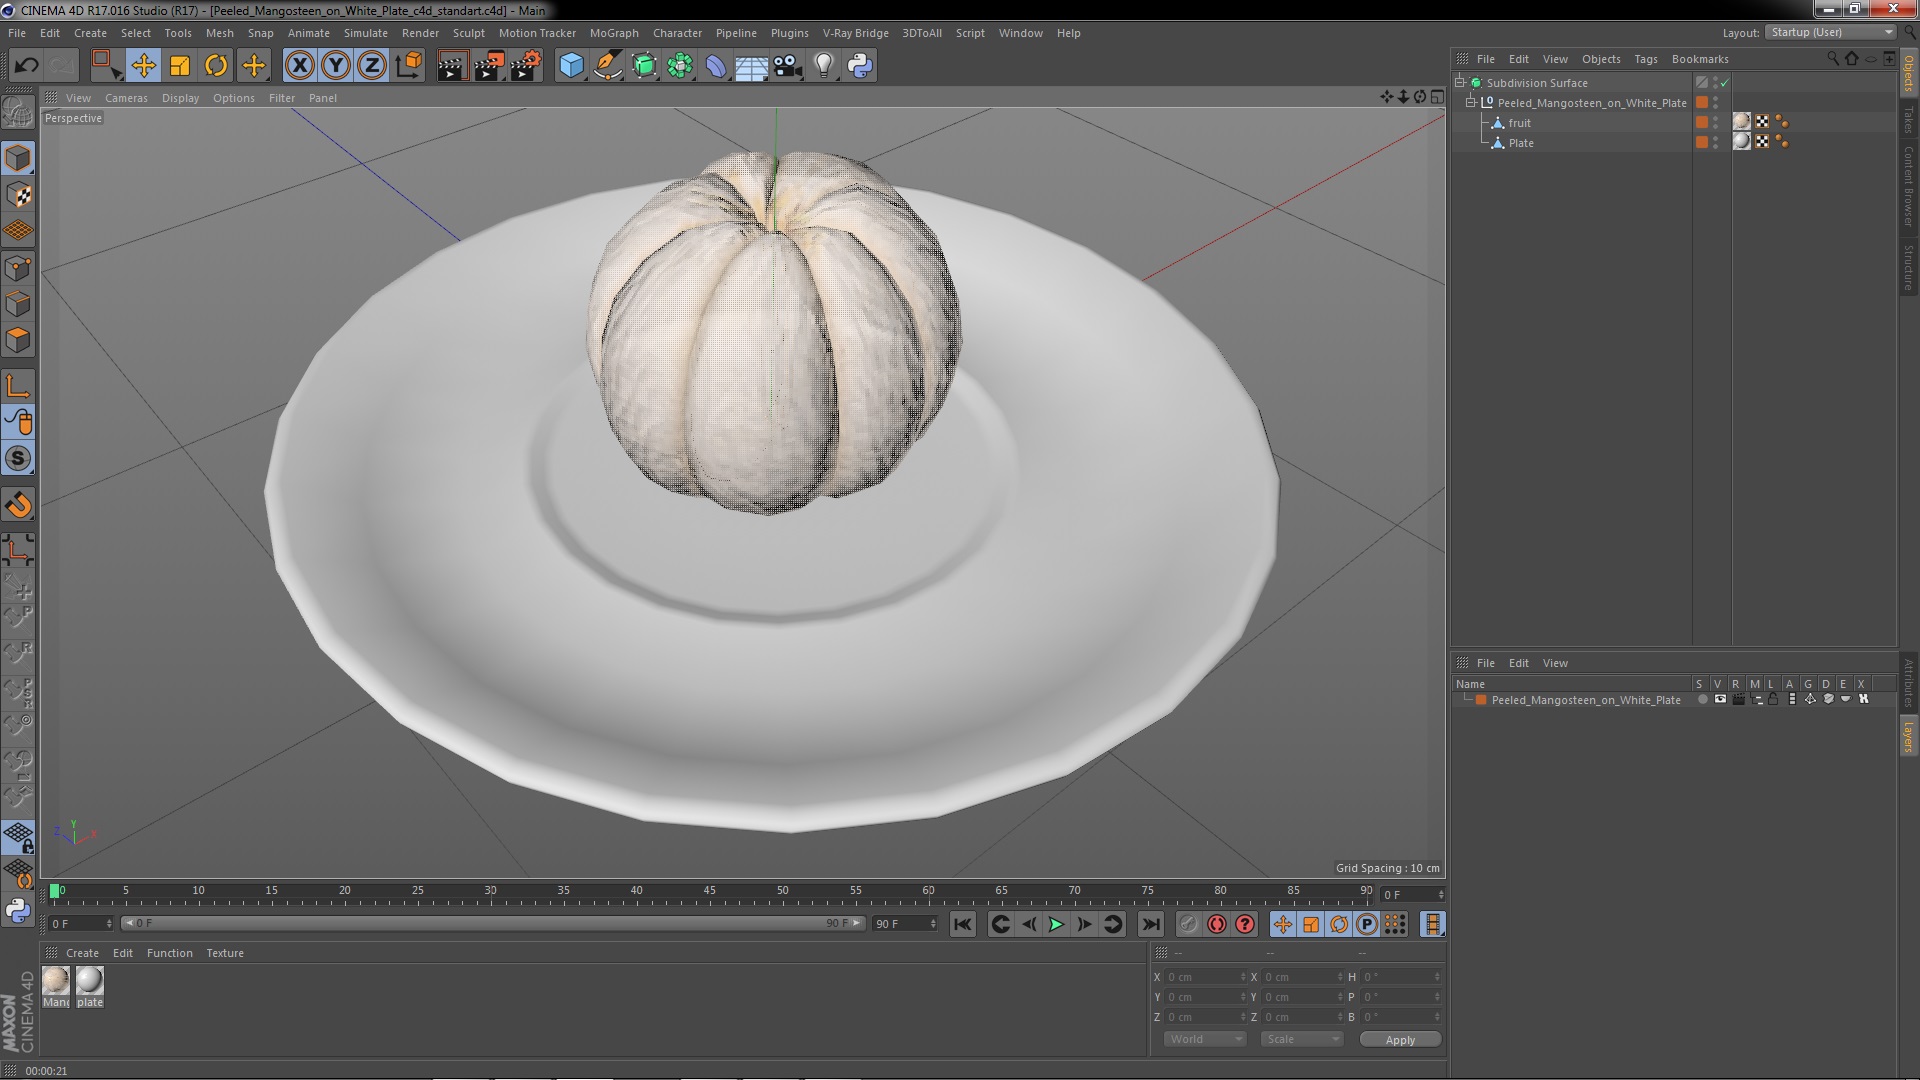Add a Floor environment object
This screenshot has height=1080, width=1920.
pyautogui.click(x=752, y=66)
